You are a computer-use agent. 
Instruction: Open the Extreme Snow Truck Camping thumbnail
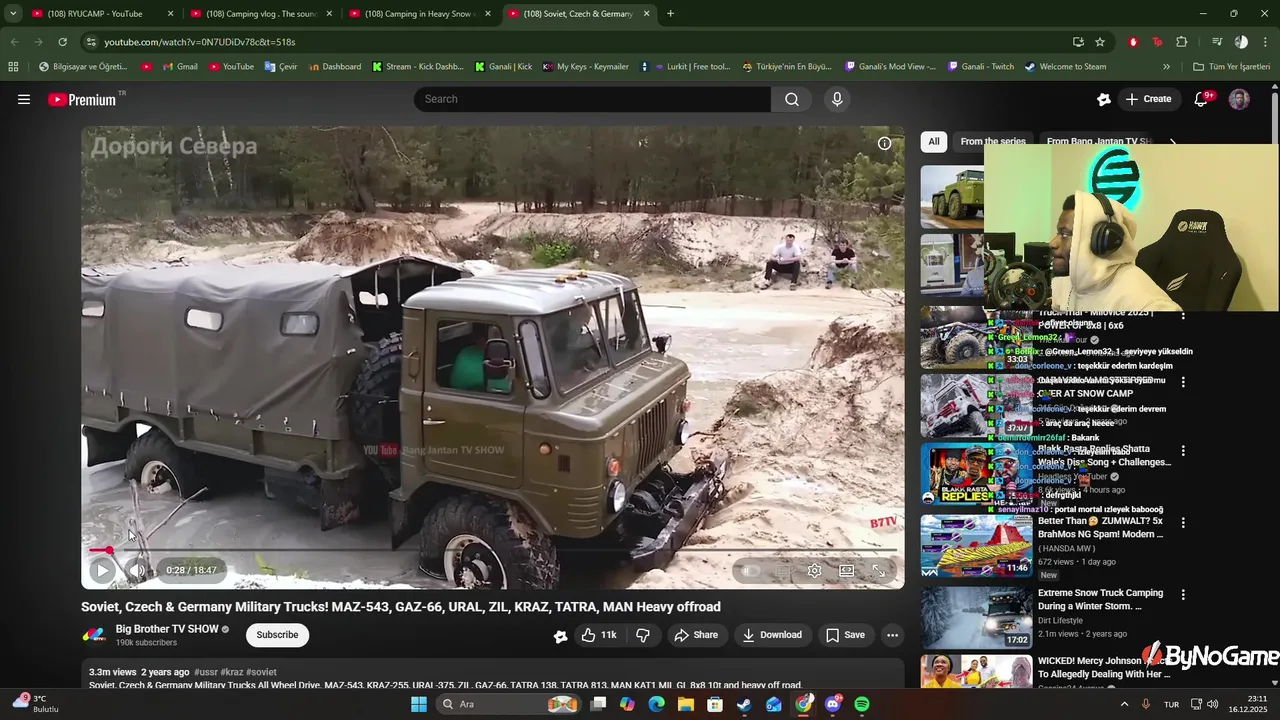coord(976,618)
